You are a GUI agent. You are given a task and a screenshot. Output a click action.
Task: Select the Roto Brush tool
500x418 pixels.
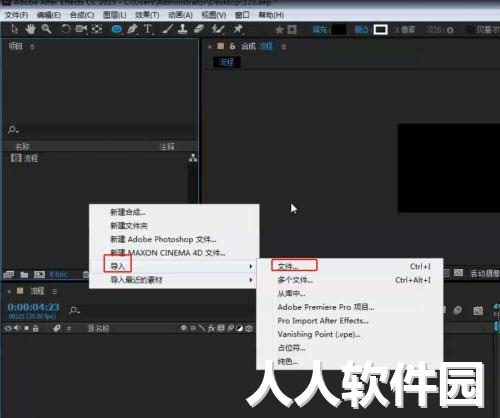[218, 29]
